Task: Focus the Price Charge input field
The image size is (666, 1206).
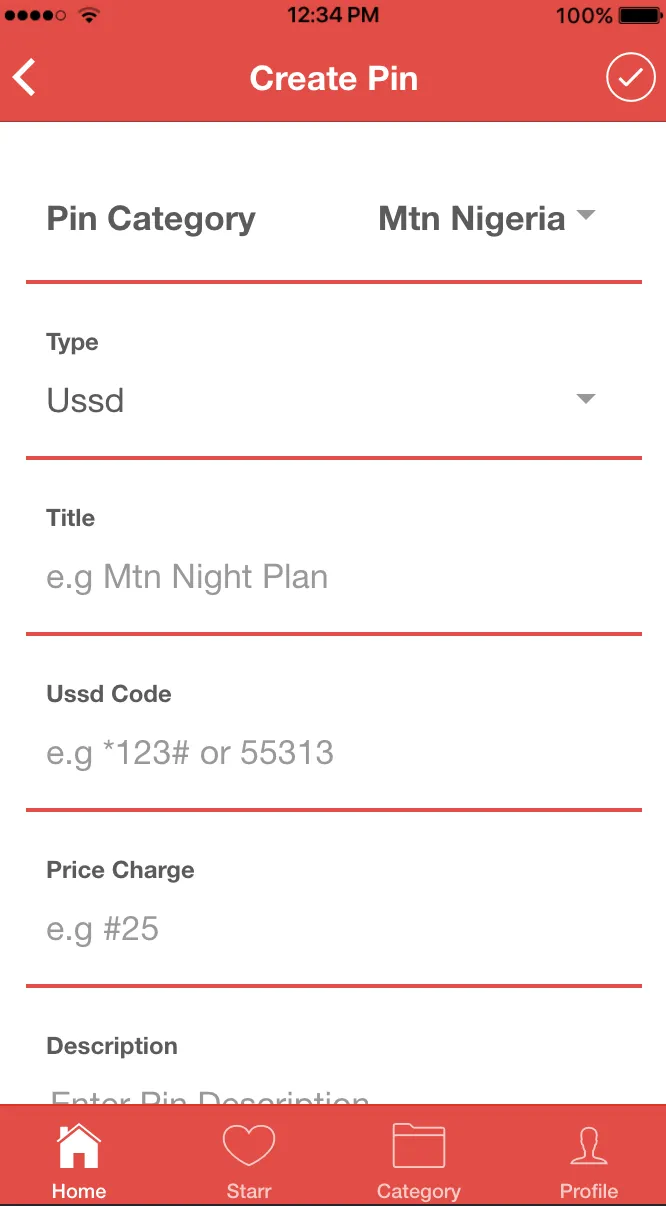Action: point(333,929)
